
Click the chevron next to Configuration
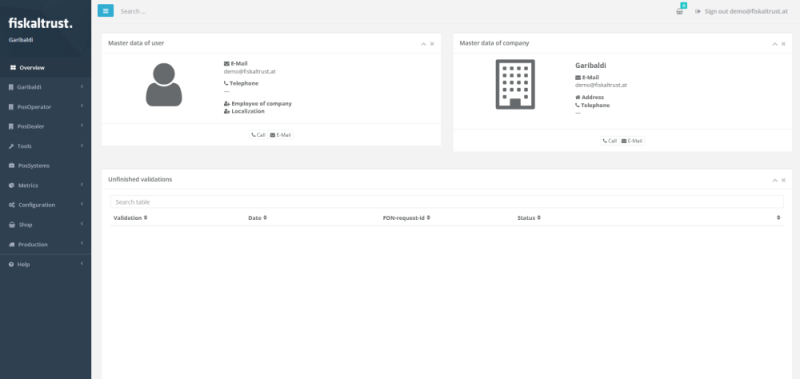click(x=82, y=204)
